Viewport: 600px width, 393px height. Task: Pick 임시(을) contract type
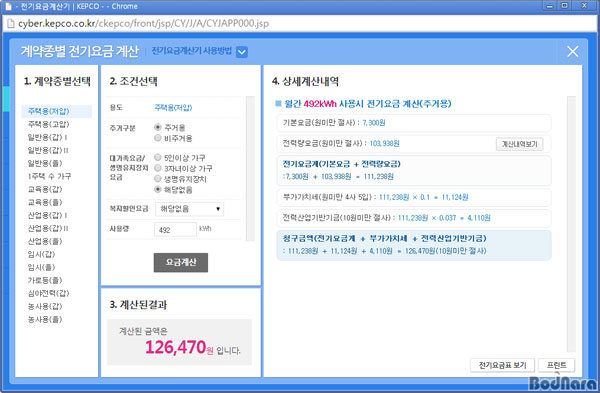41,267
